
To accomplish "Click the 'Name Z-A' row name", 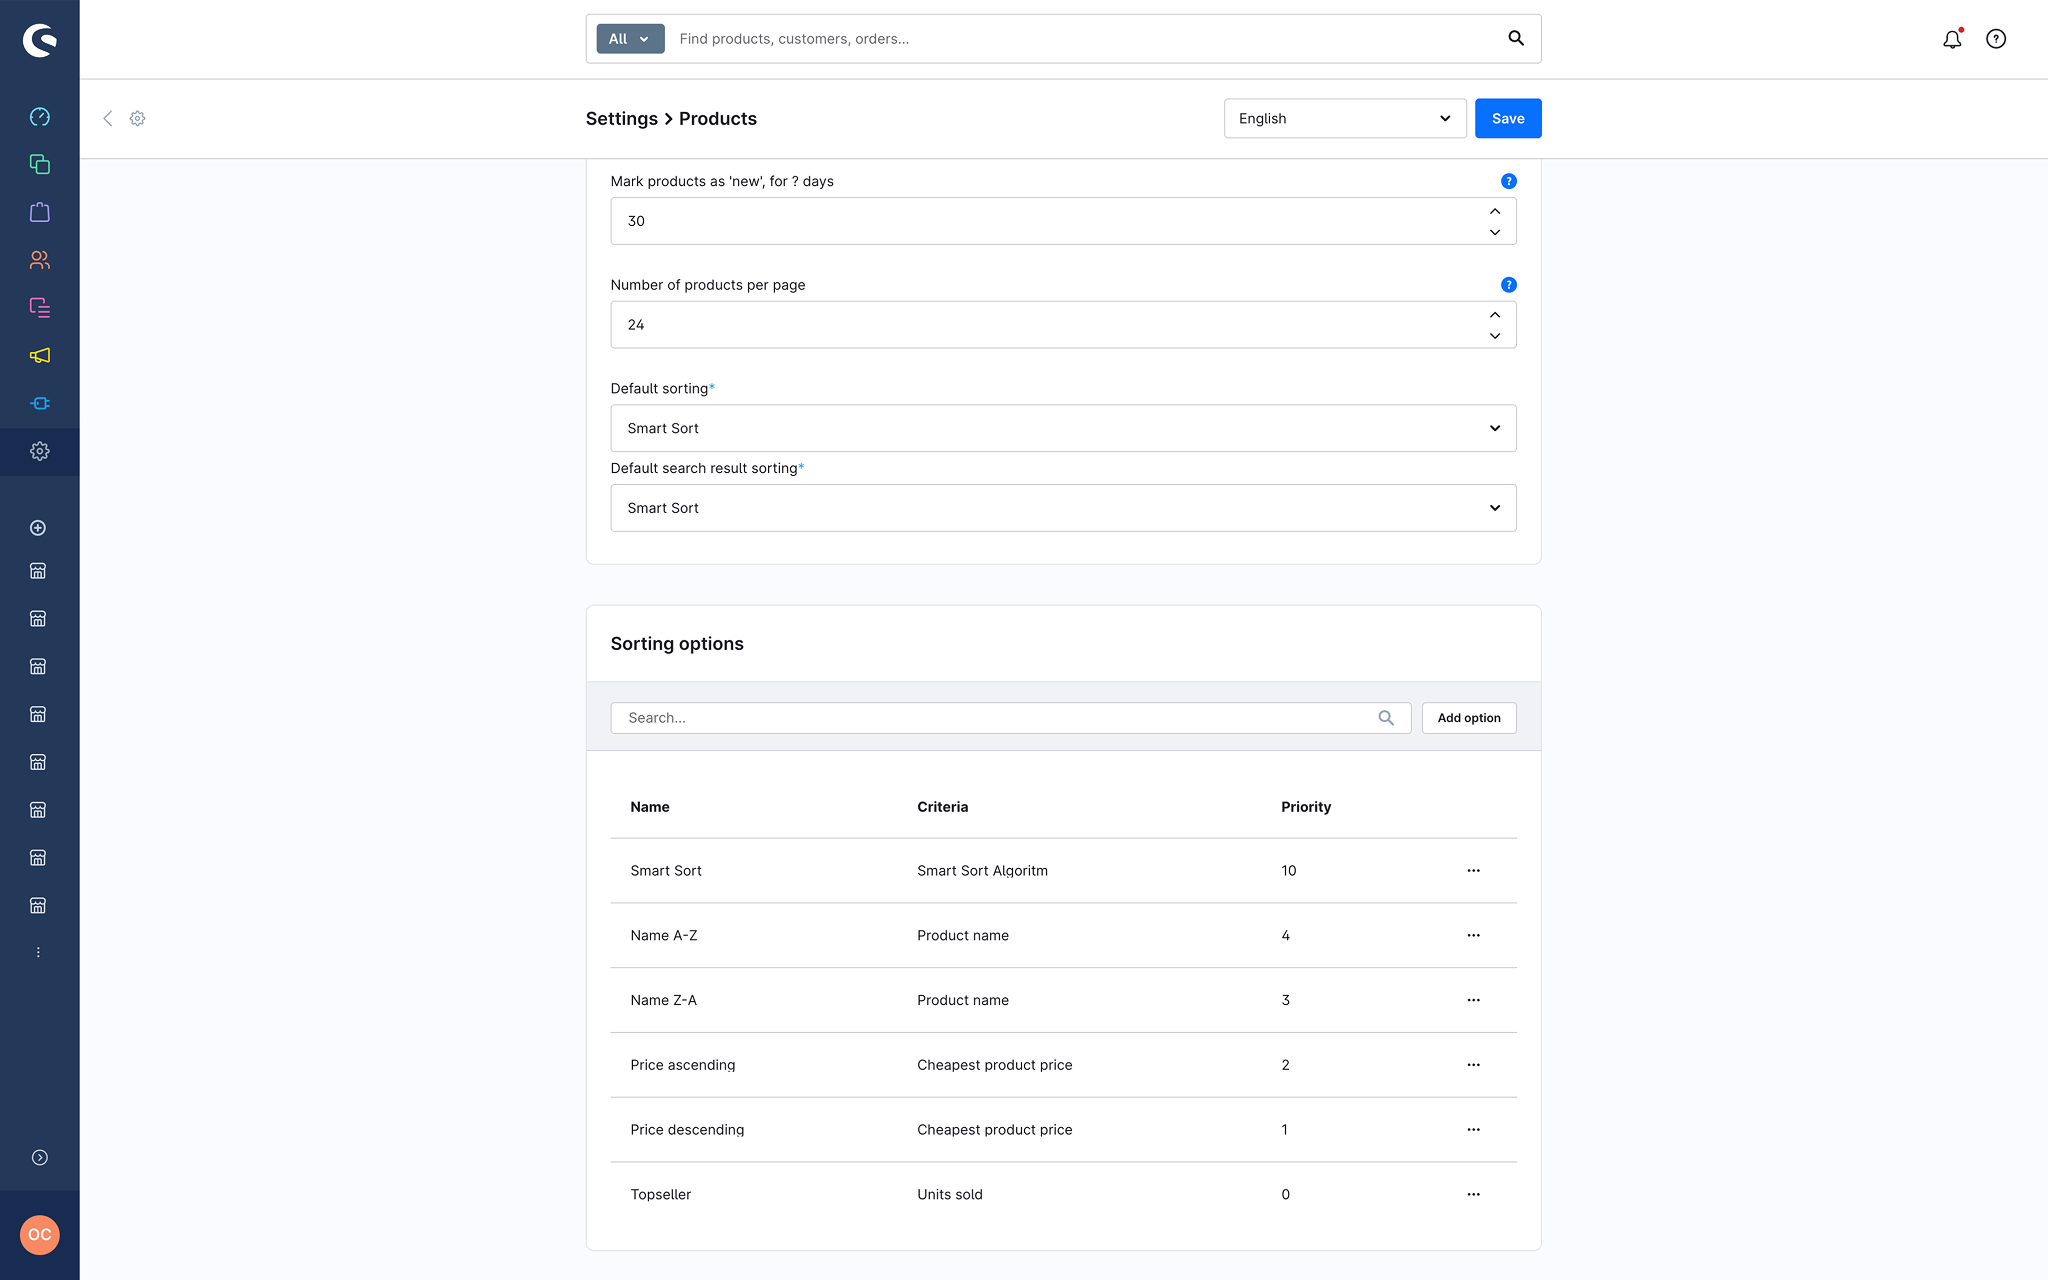I will [664, 1000].
